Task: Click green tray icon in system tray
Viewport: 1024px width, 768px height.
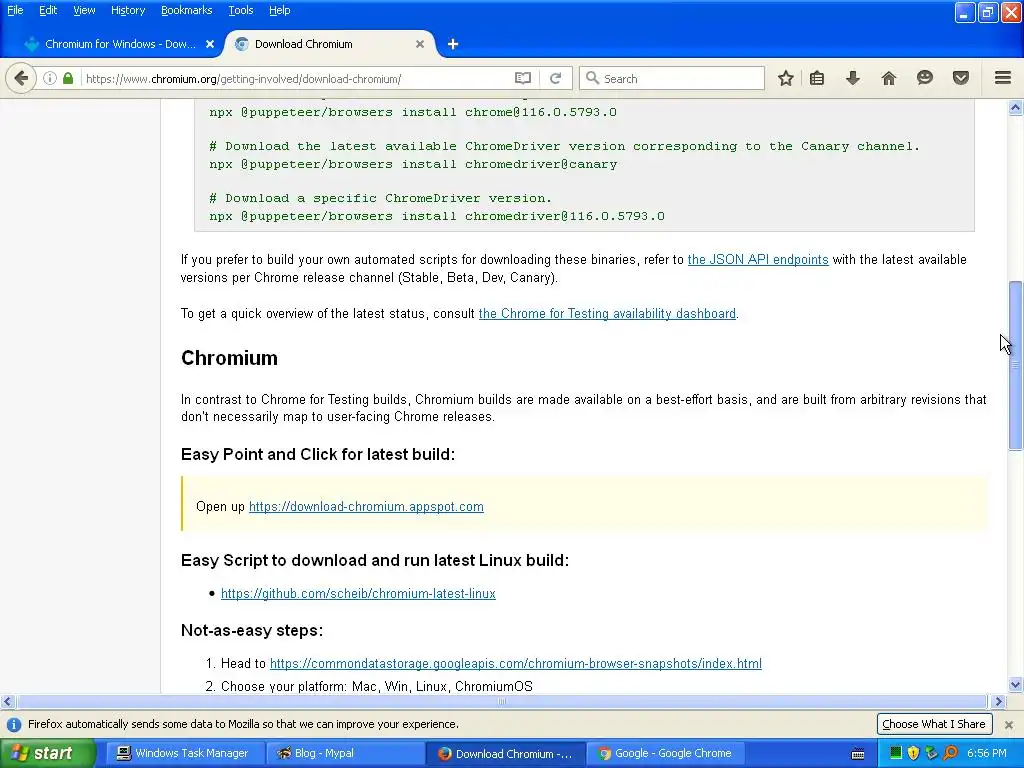Action: [x=896, y=753]
